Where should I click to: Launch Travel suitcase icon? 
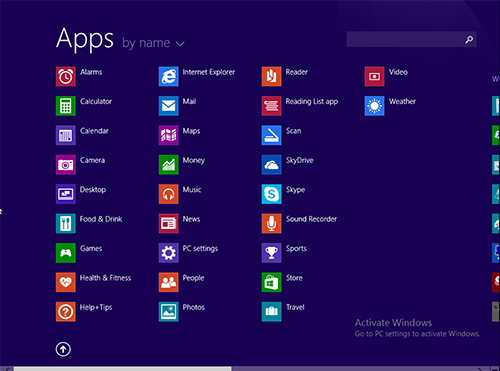[x=271, y=311]
